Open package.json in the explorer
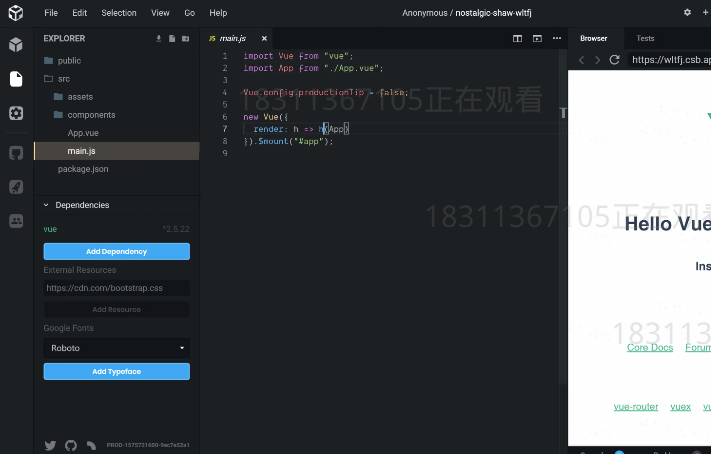The width and height of the screenshot is (711, 454). point(117,169)
